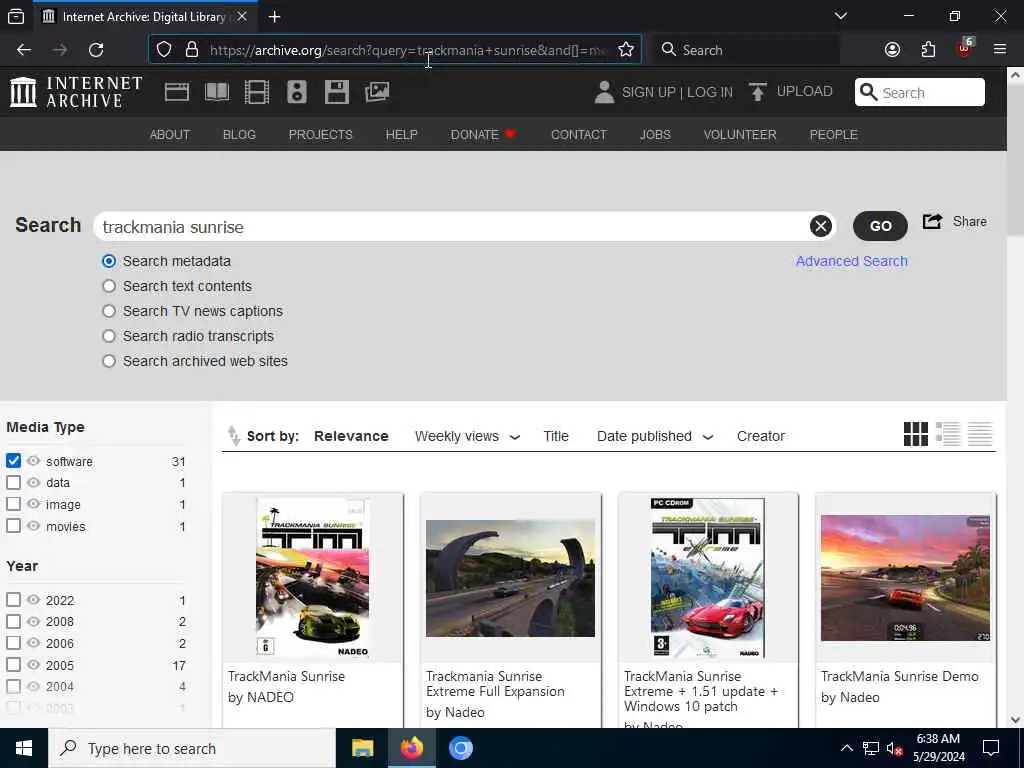Open the Video film strip icon

(x=257, y=92)
